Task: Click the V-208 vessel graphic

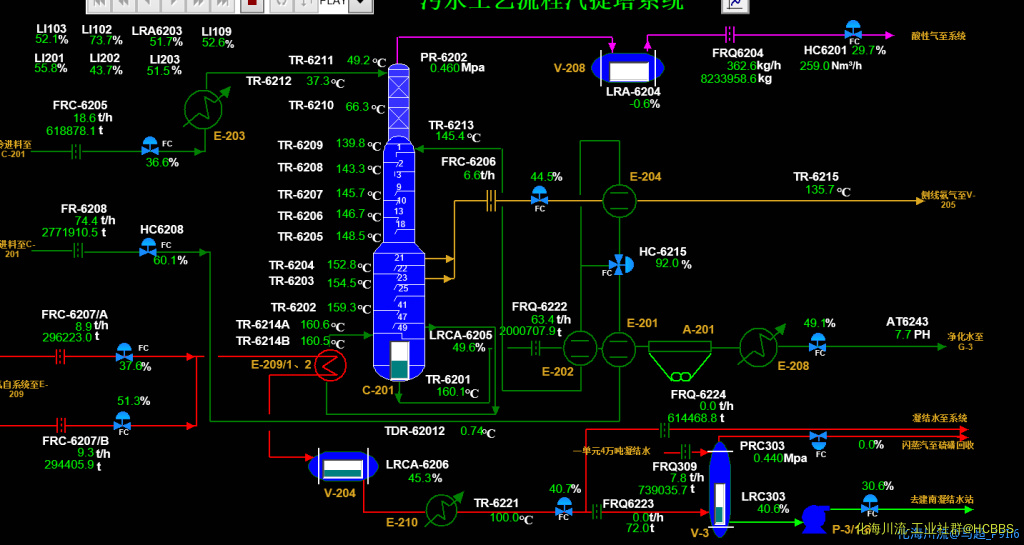Action: pyautogui.click(x=629, y=68)
